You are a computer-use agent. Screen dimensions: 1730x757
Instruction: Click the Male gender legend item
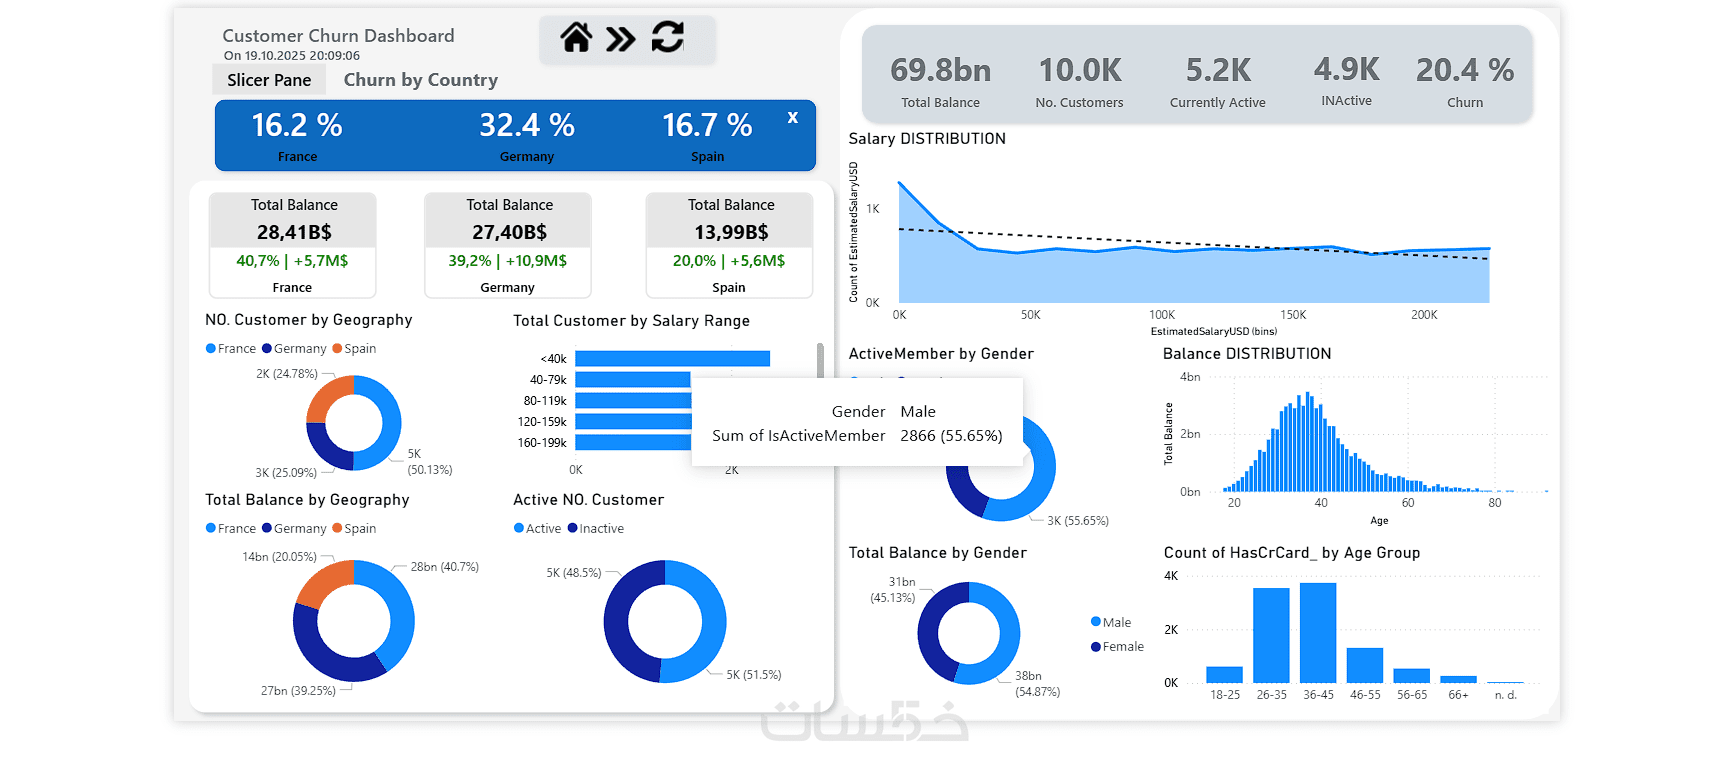pyautogui.click(x=1111, y=622)
